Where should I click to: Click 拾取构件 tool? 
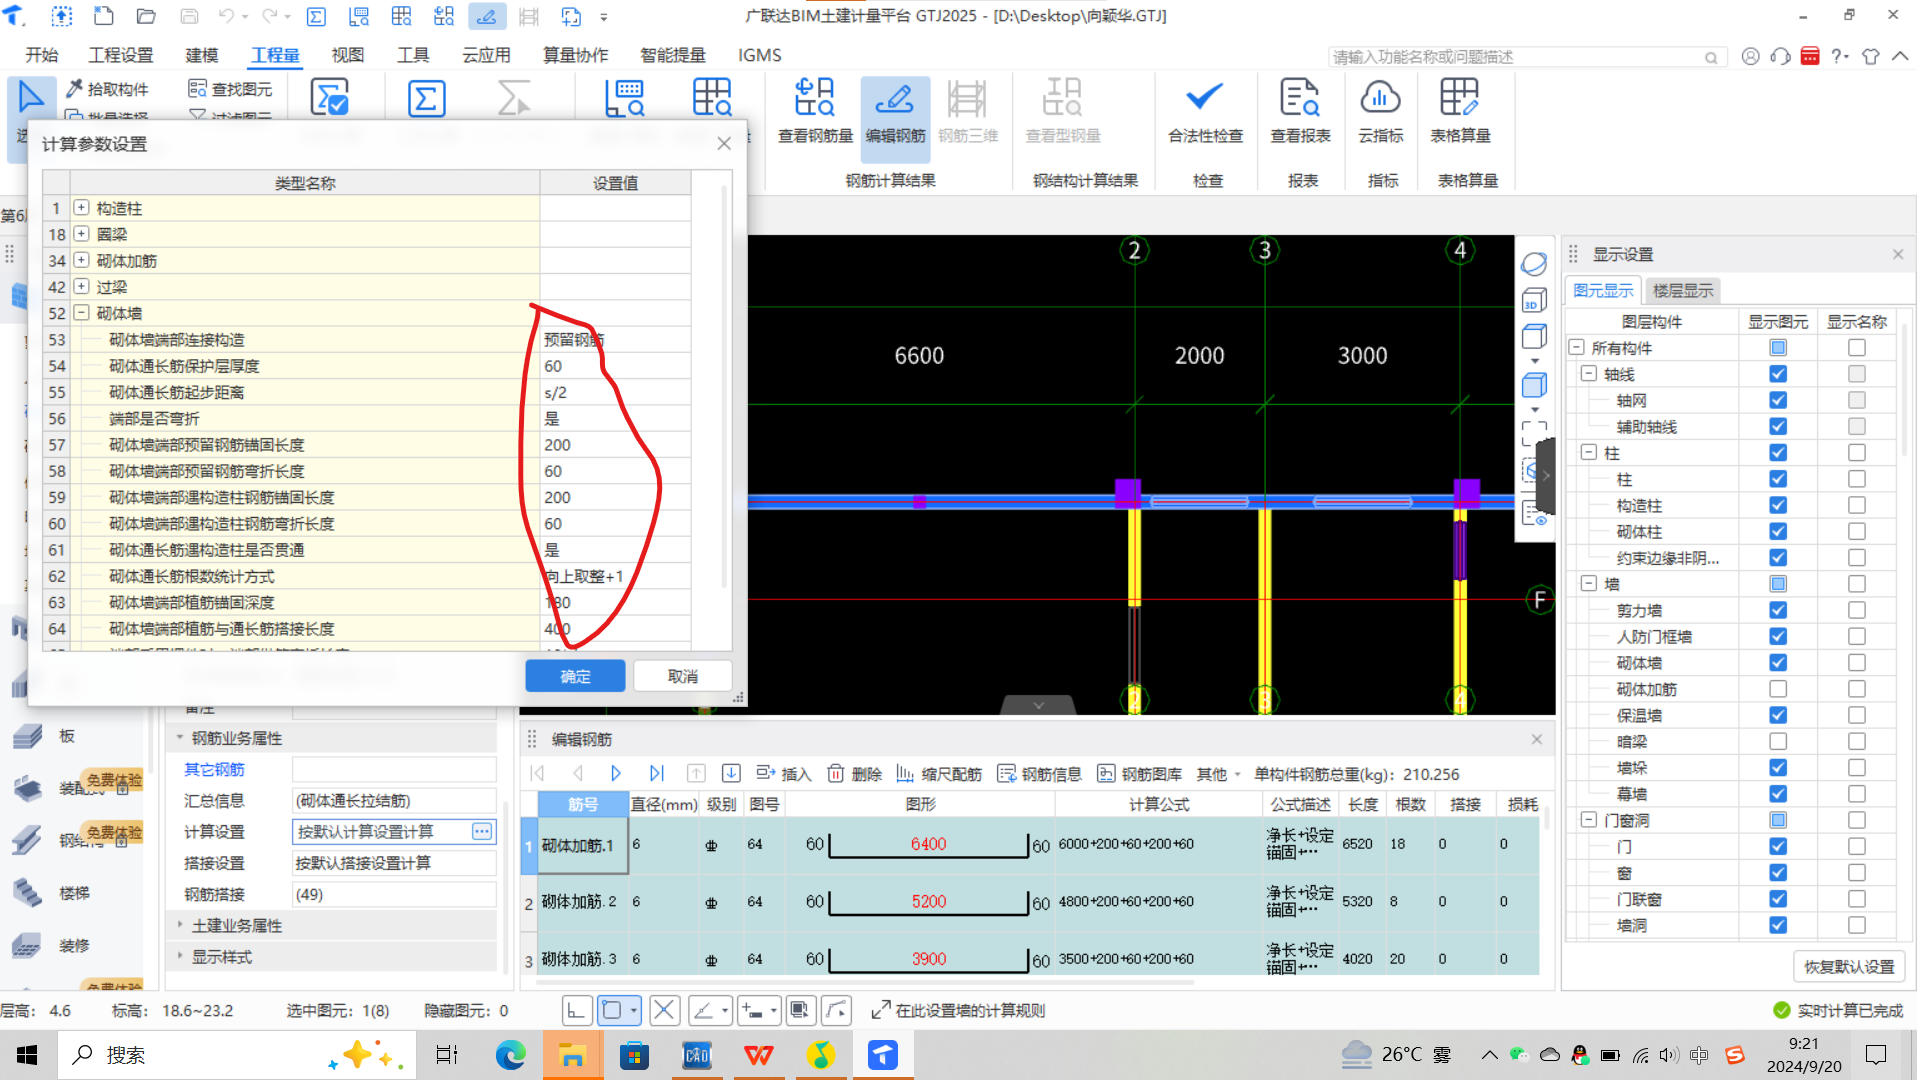coord(107,89)
